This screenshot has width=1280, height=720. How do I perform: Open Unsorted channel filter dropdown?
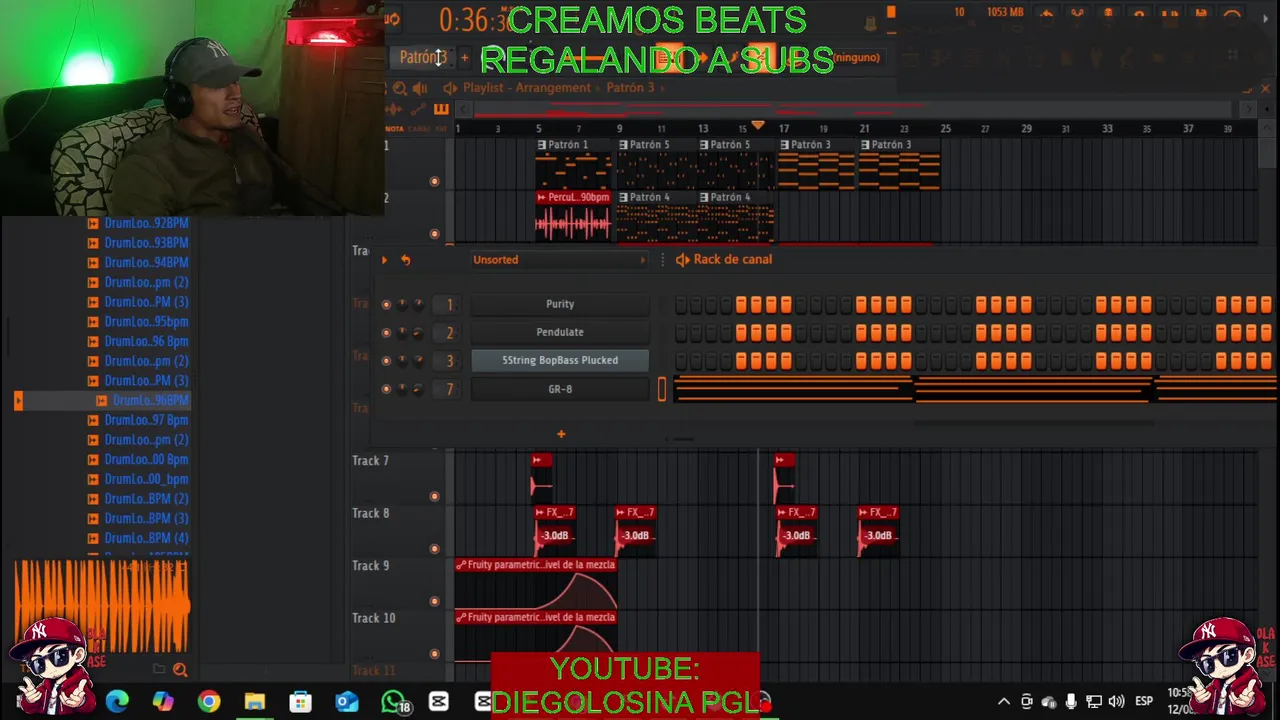560,260
